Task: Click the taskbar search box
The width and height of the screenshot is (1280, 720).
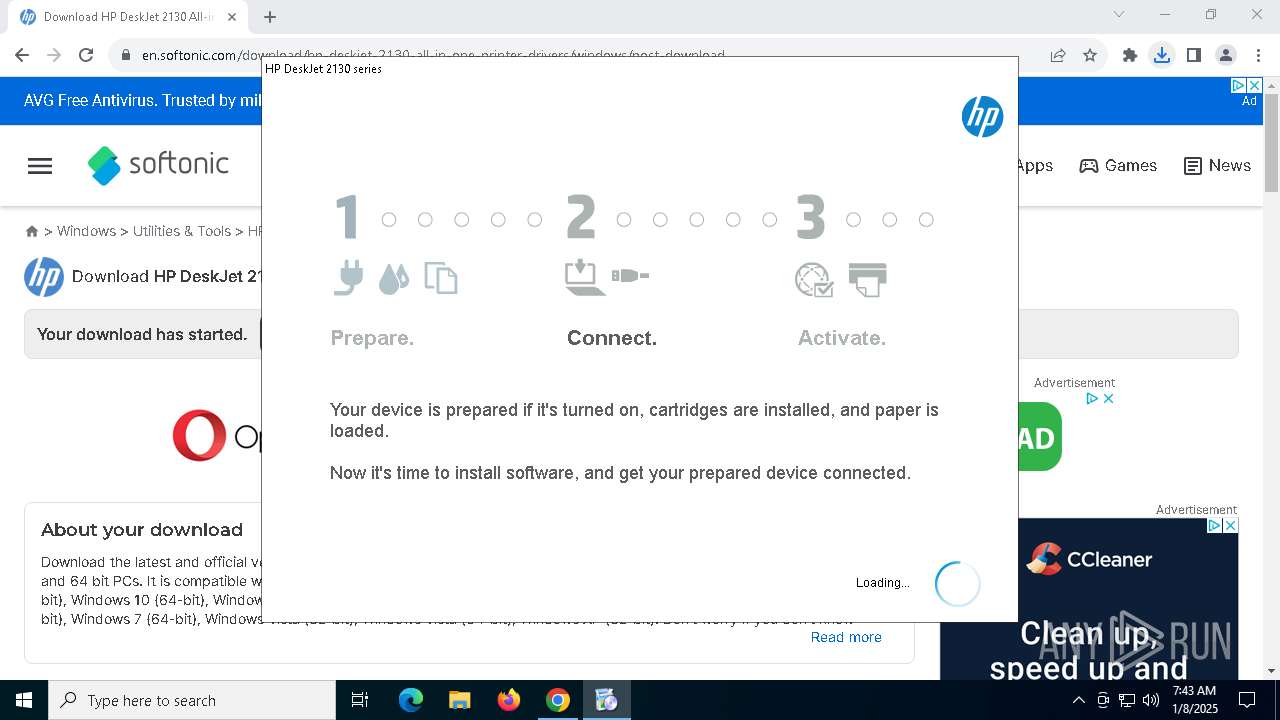Action: click(x=192, y=700)
